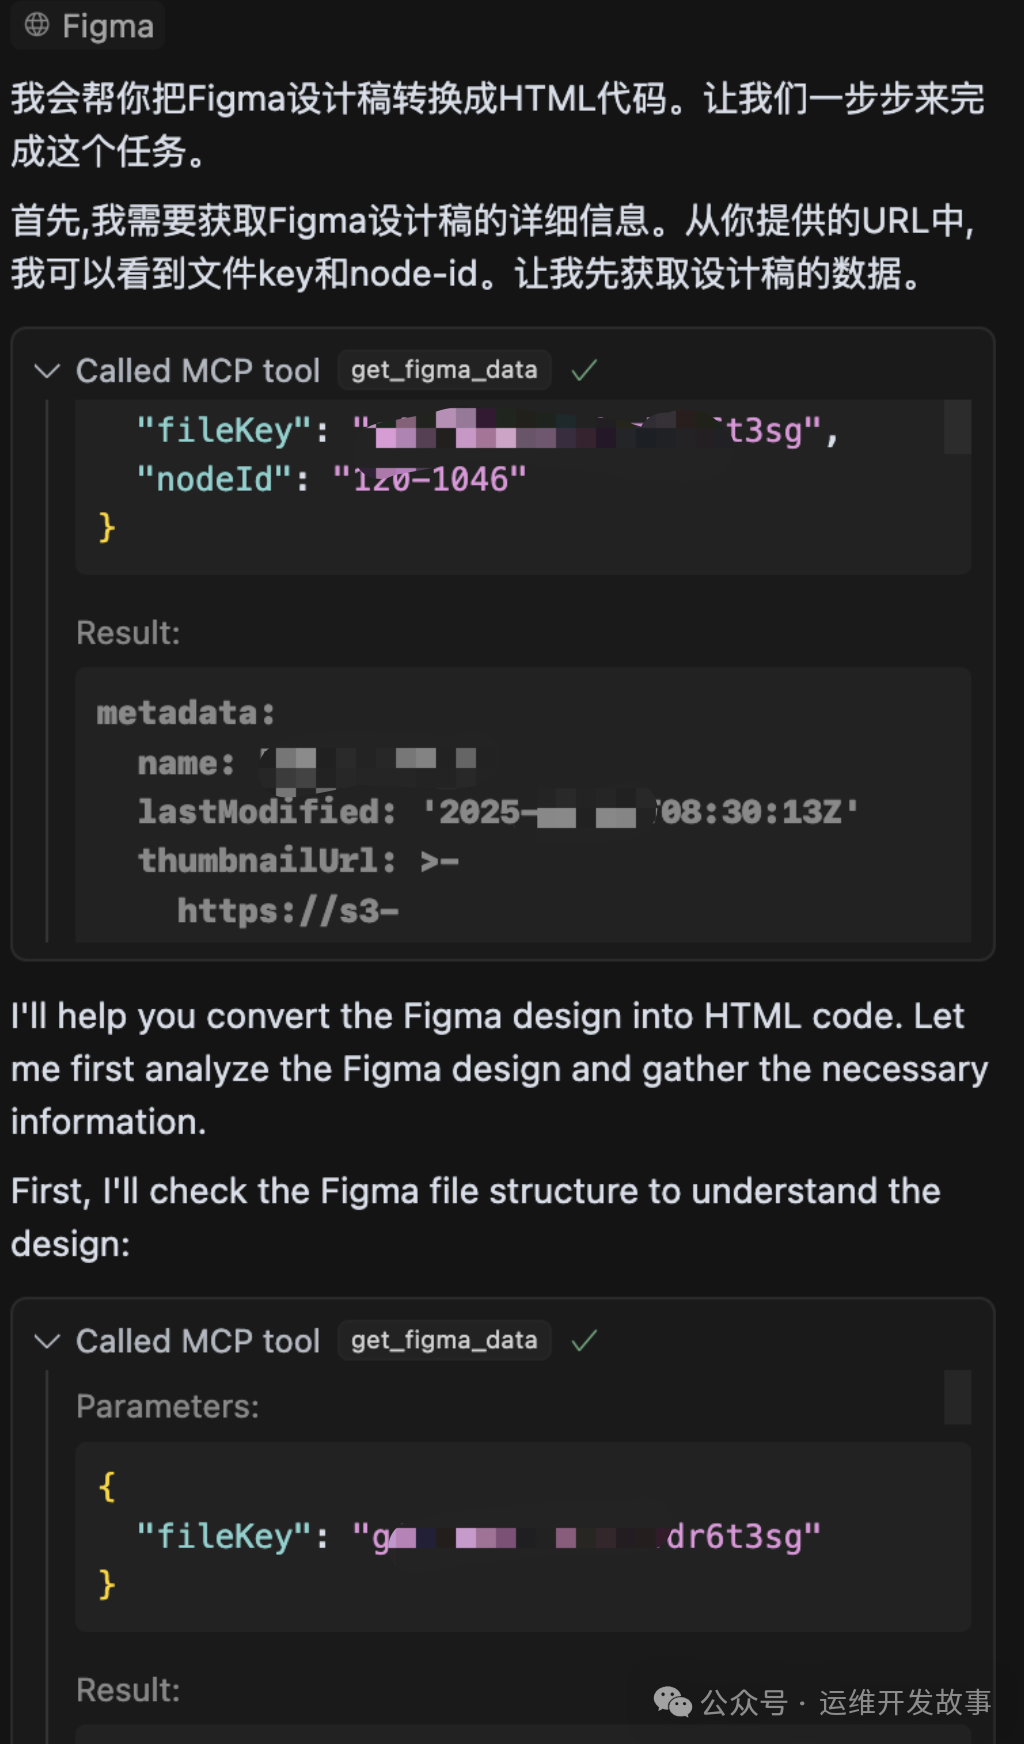Viewport: 1024px width, 1744px height.
Task: Click the chevron next to second Called MCP tool
Action: 48,1342
